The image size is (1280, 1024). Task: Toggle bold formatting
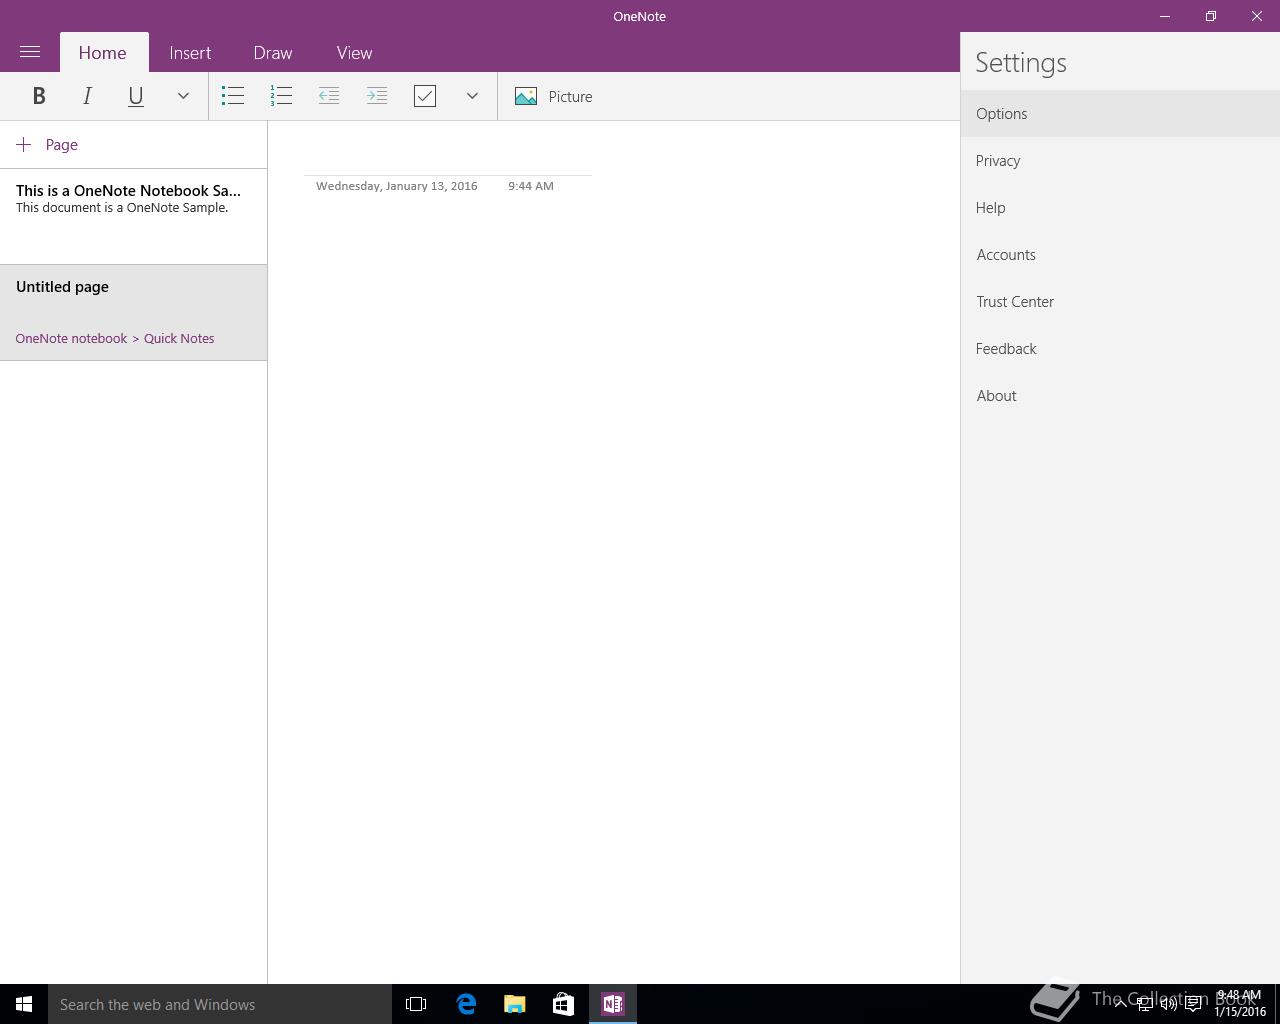point(39,96)
